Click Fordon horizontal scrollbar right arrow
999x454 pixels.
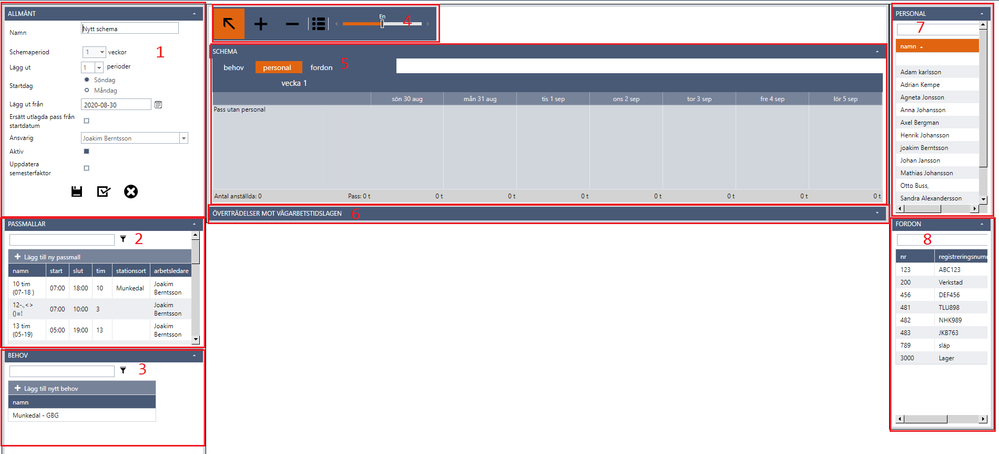(983, 420)
